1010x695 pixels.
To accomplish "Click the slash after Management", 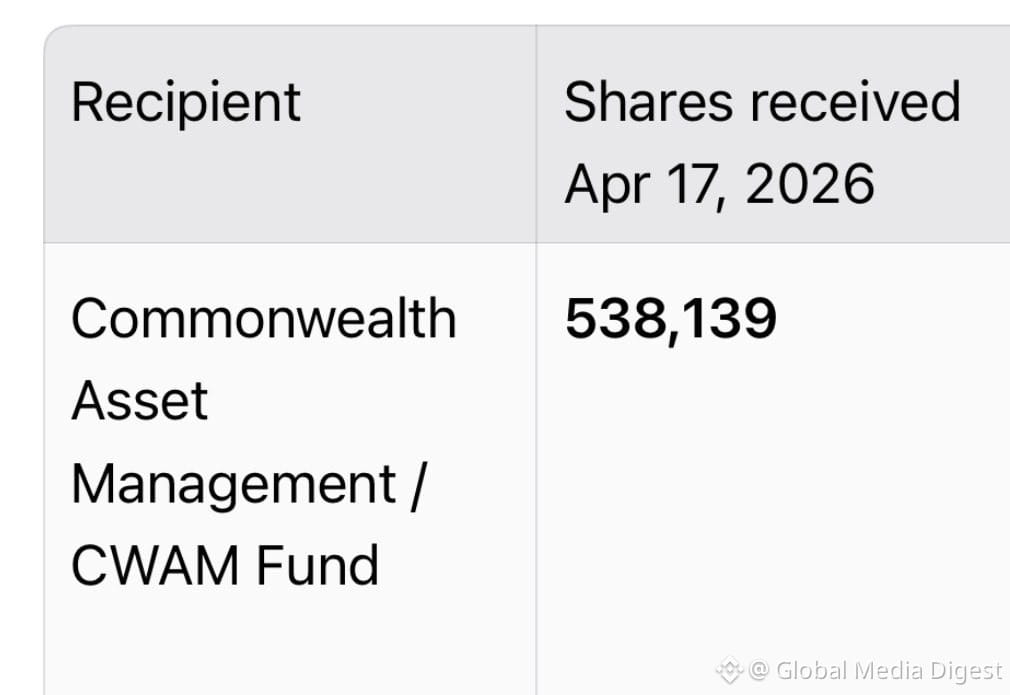I will click(x=418, y=486).
